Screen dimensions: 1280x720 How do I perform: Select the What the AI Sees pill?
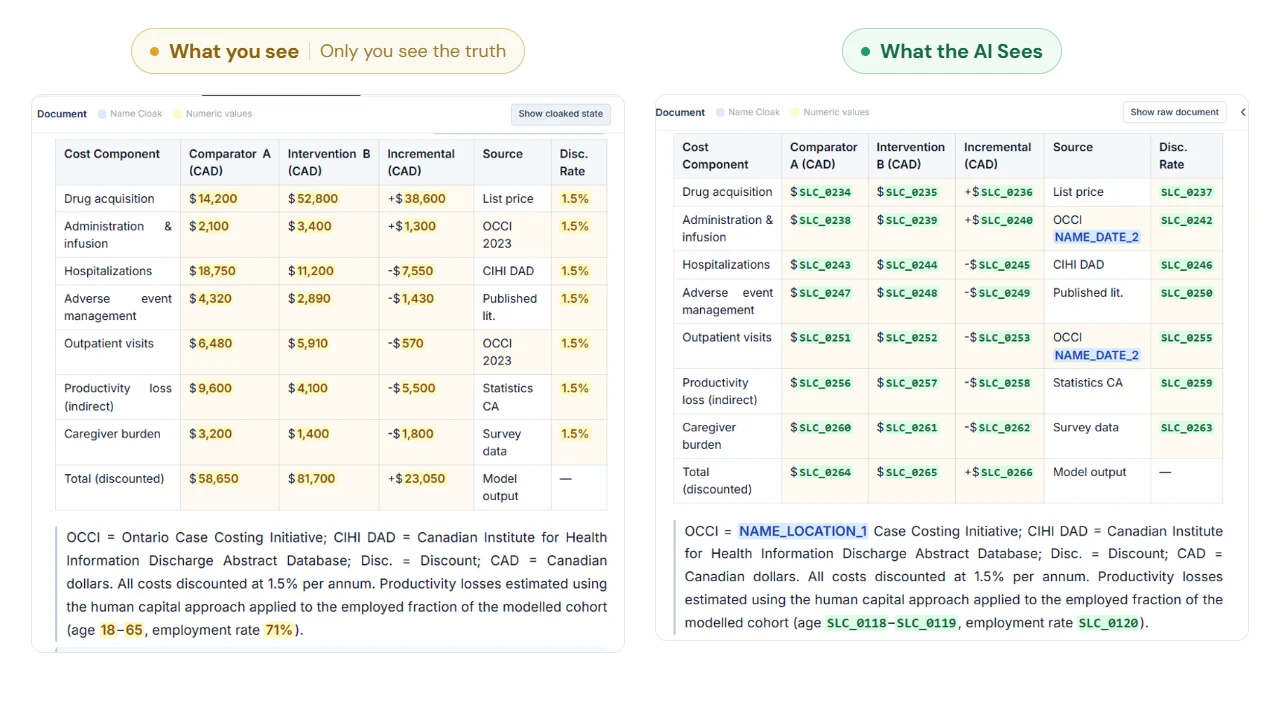pos(951,51)
